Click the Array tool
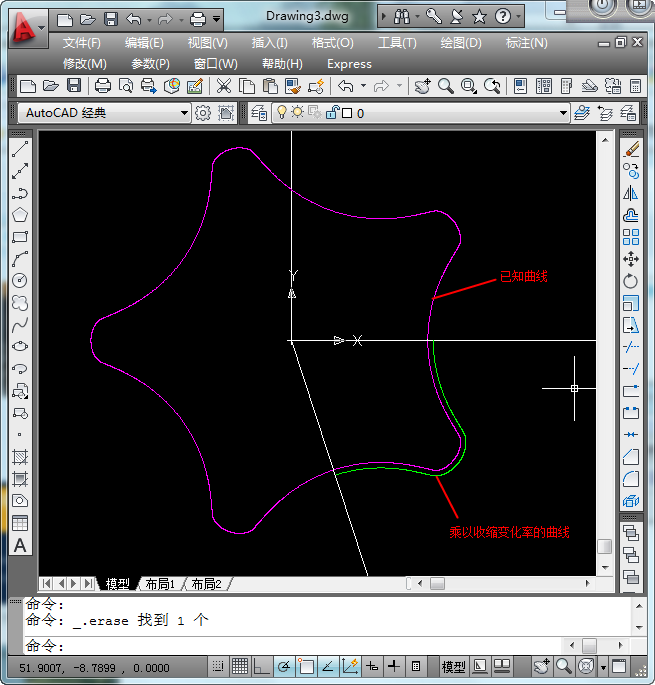This screenshot has width=655, height=685. (631, 237)
